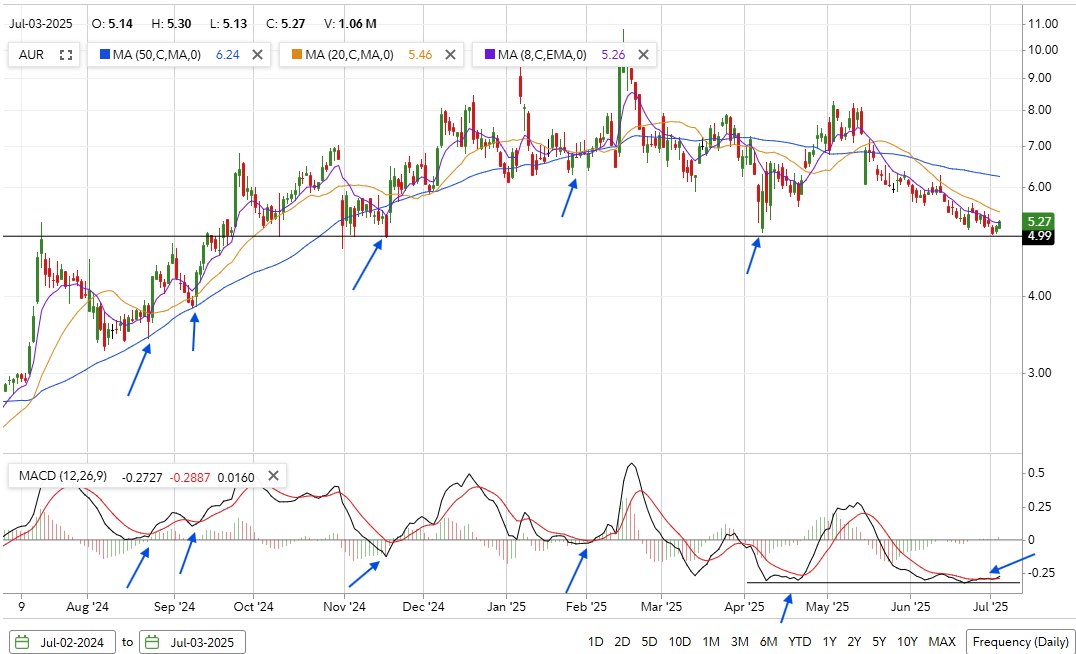Click the red -0.2887 signal value
This screenshot has width=1076, height=654.
pyautogui.click(x=190, y=477)
